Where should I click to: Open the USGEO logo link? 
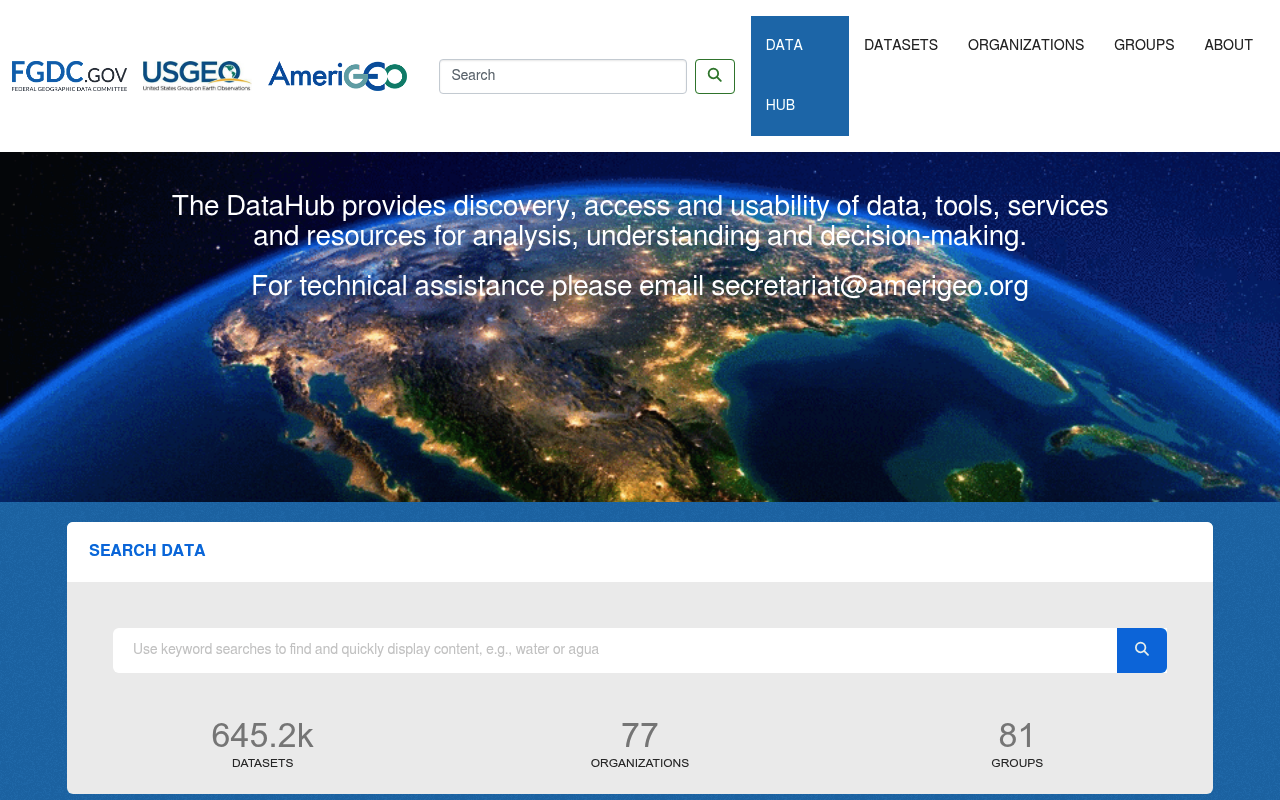tap(197, 76)
